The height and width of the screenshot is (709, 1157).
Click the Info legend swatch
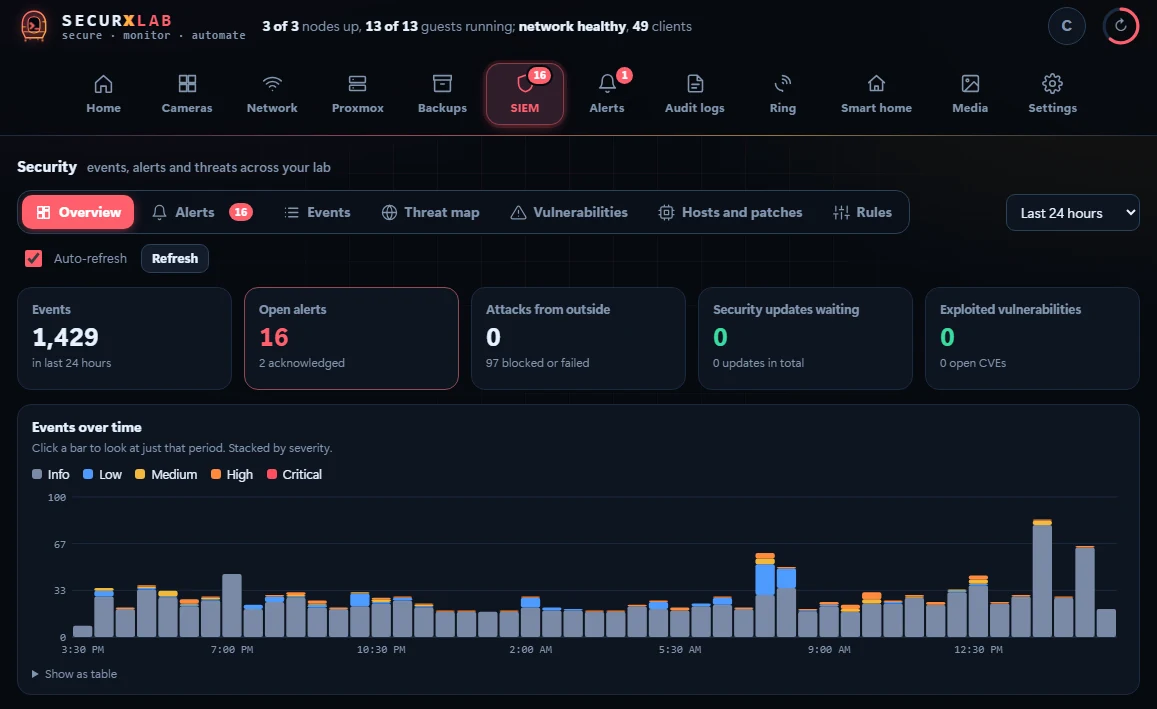pyautogui.click(x=37, y=474)
